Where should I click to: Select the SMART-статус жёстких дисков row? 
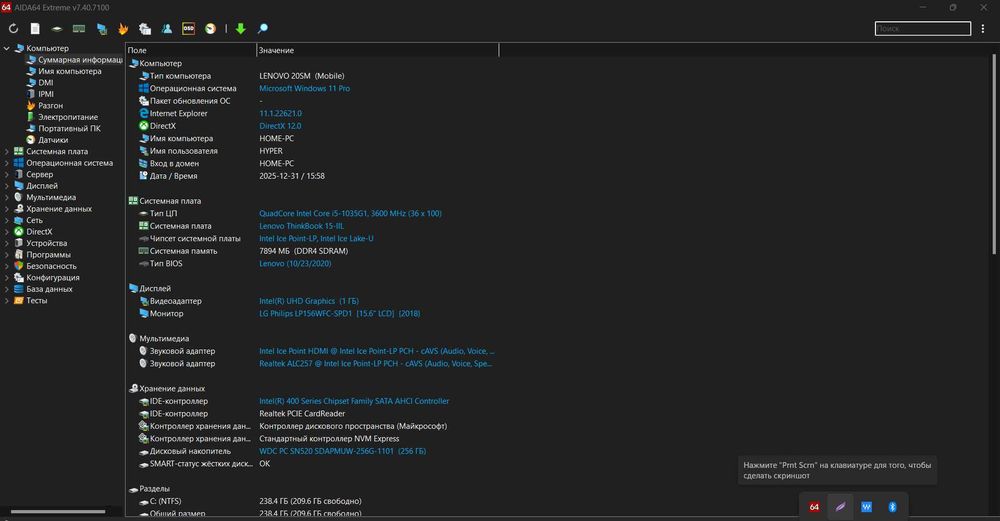coord(312,464)
